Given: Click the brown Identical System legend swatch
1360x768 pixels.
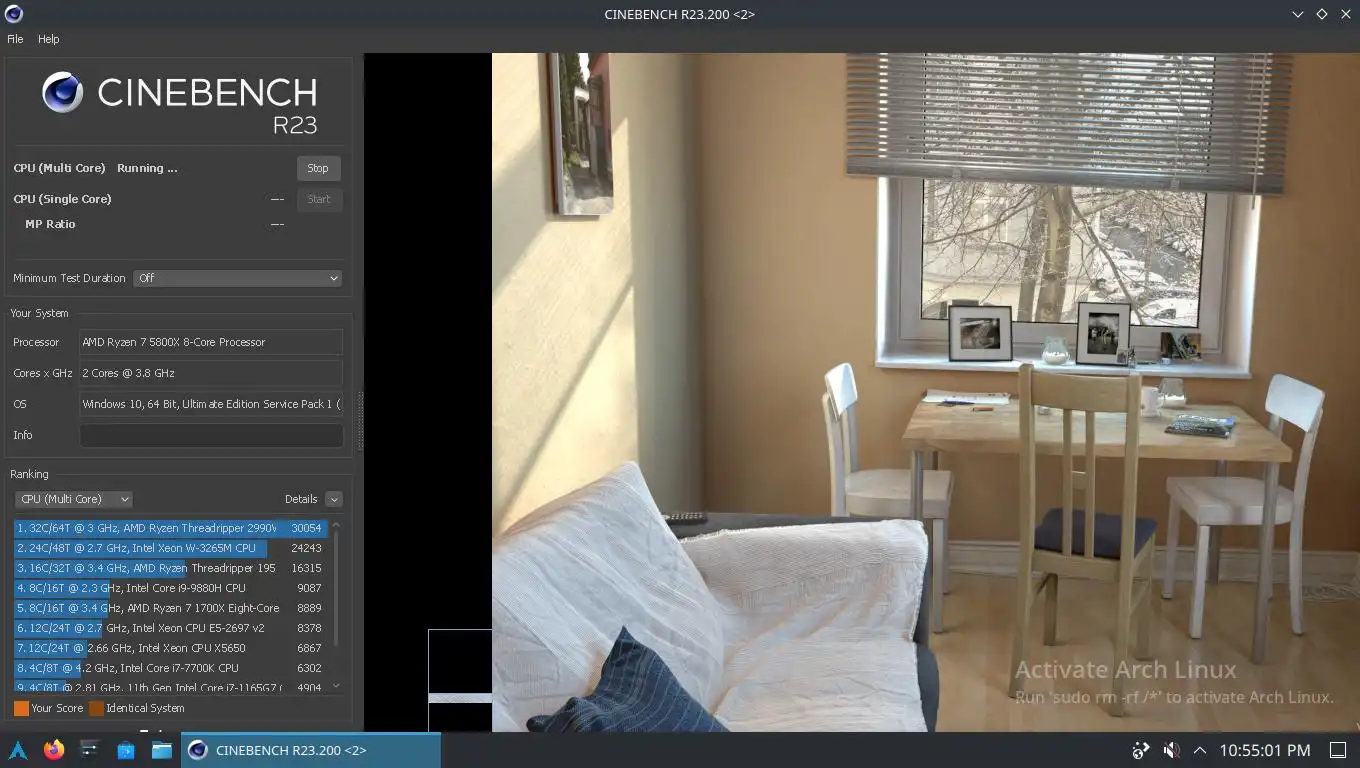Looking at the screenshot, I should (96, 708).
